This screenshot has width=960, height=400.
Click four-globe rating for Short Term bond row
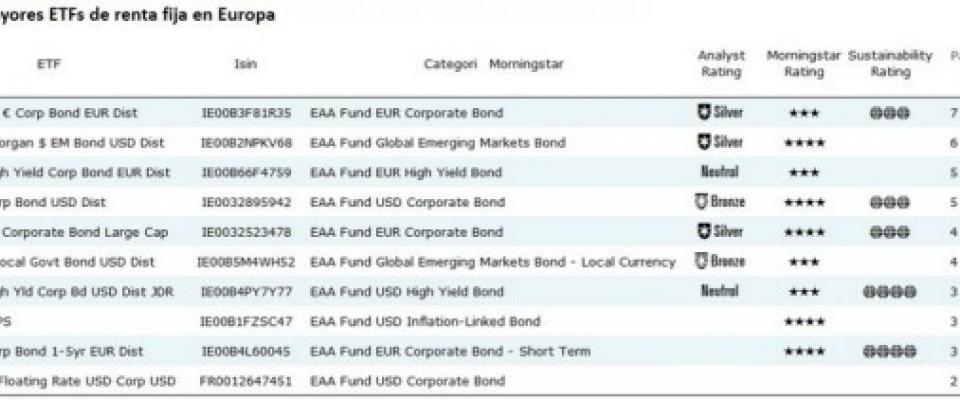point(890,352)
